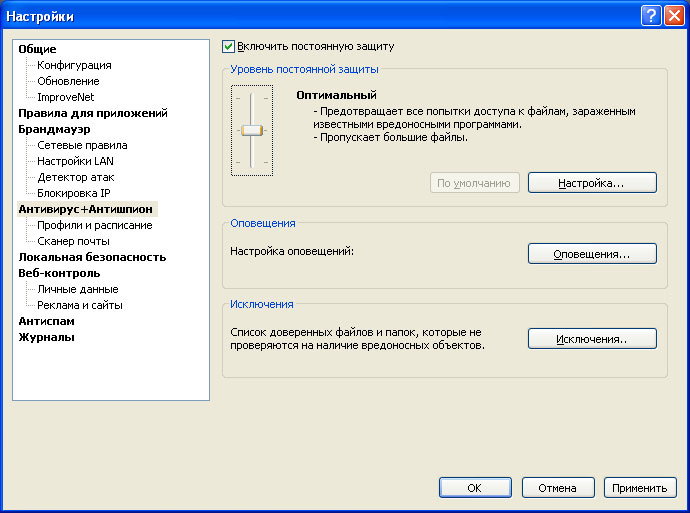Click the help question mark button

tap(651, 16)
